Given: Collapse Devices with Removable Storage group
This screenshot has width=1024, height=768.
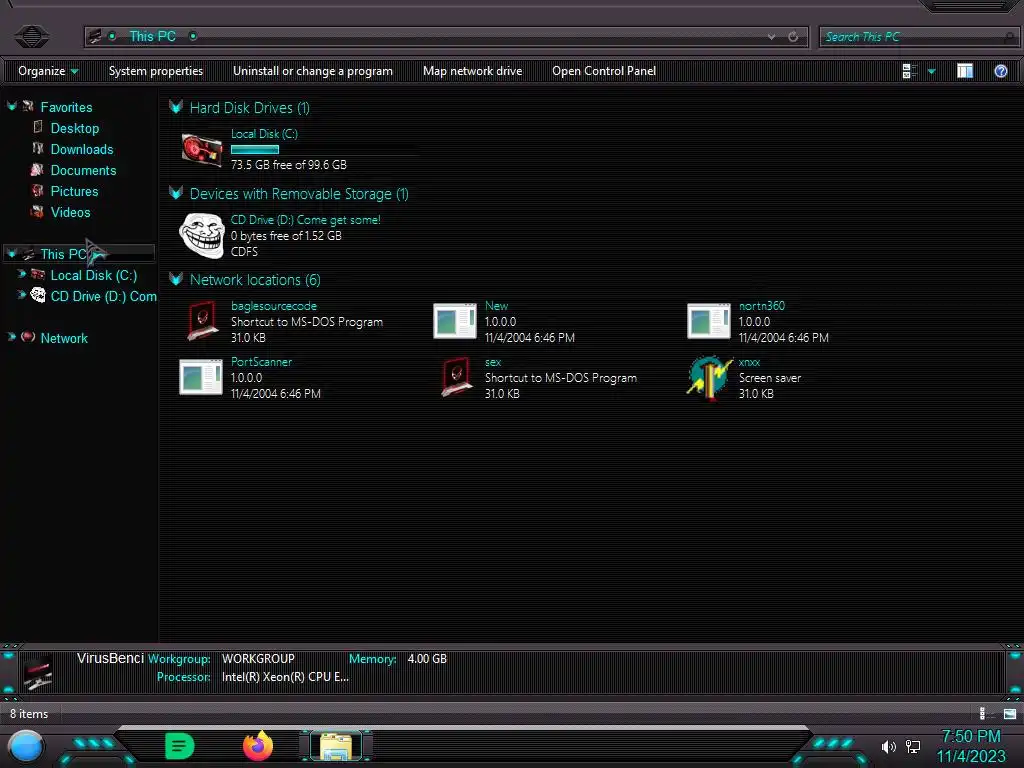Looking at the screenshot, I should point(176,193).
